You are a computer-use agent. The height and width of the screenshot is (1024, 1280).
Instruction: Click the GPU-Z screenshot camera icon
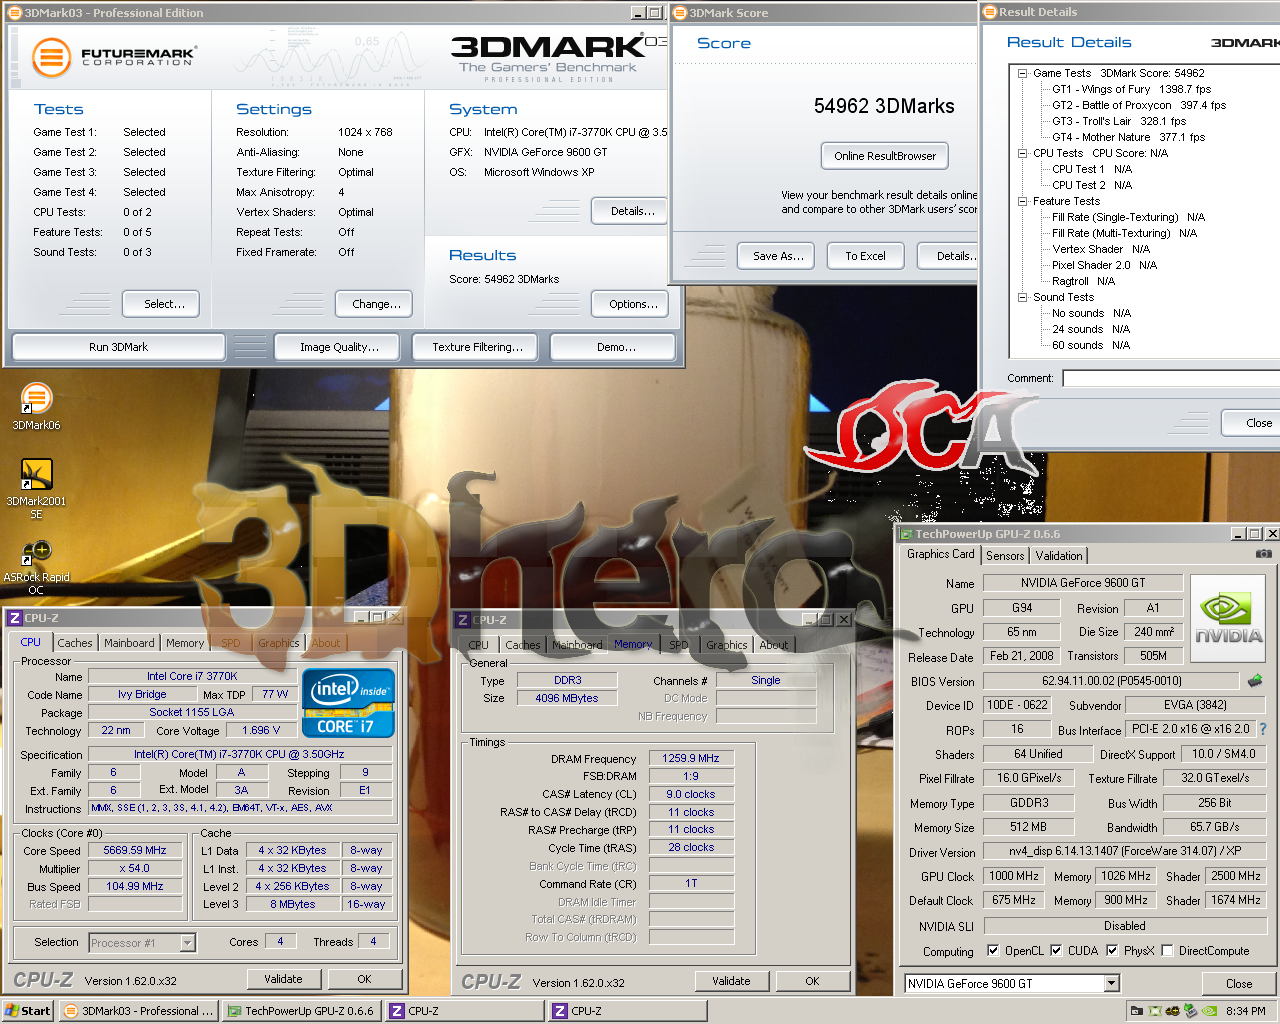click(x=1264, y=554)
